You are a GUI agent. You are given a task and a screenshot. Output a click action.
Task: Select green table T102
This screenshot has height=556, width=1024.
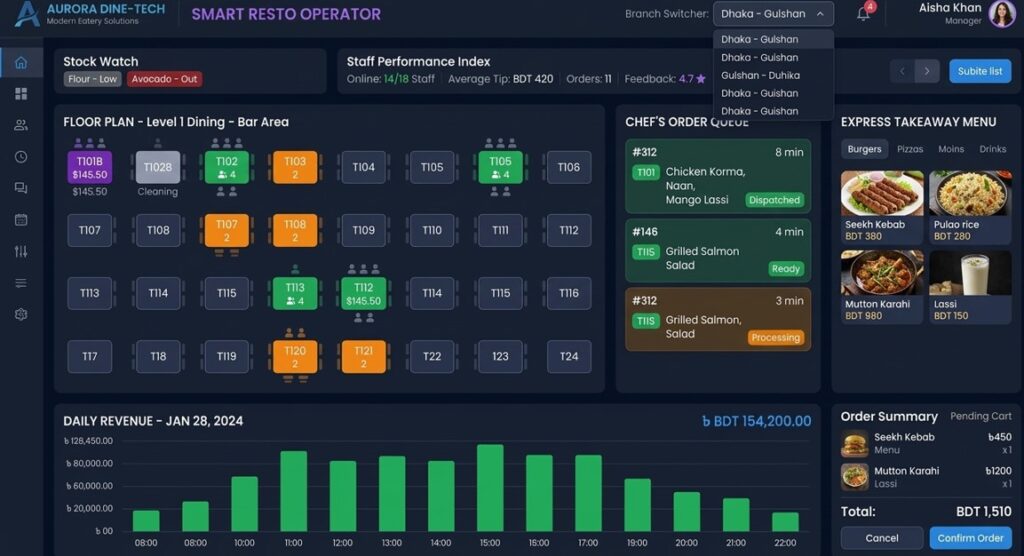pyautogui.click(x=227, y=167)
